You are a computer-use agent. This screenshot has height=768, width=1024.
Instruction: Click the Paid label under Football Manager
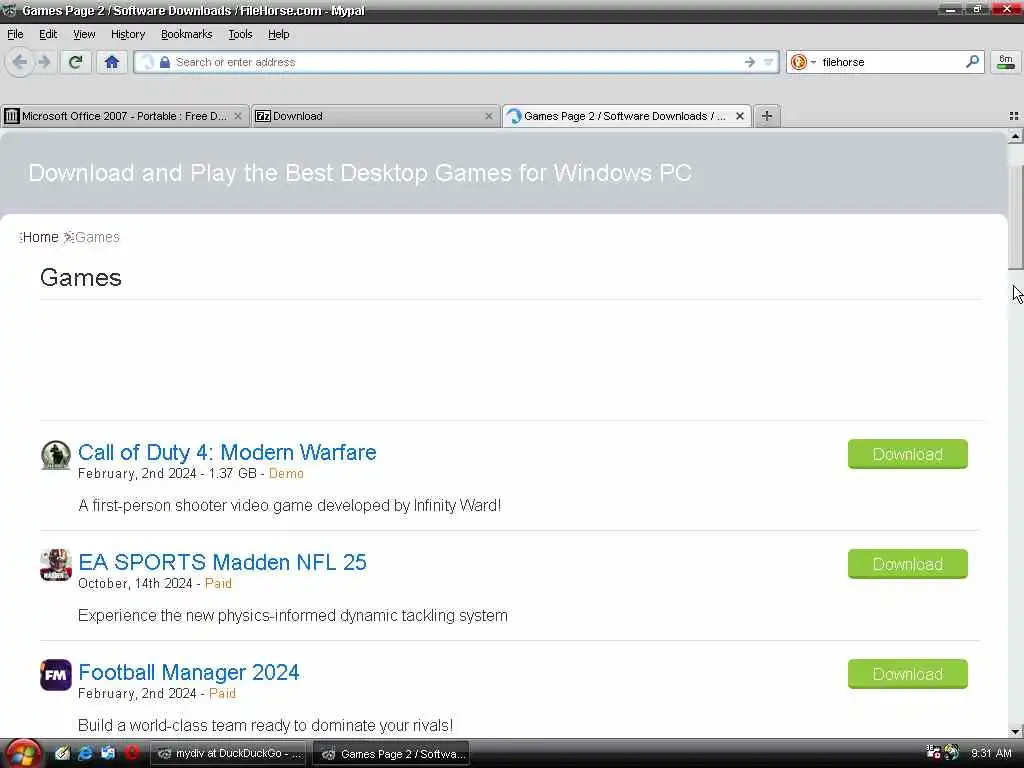(222, 694)
